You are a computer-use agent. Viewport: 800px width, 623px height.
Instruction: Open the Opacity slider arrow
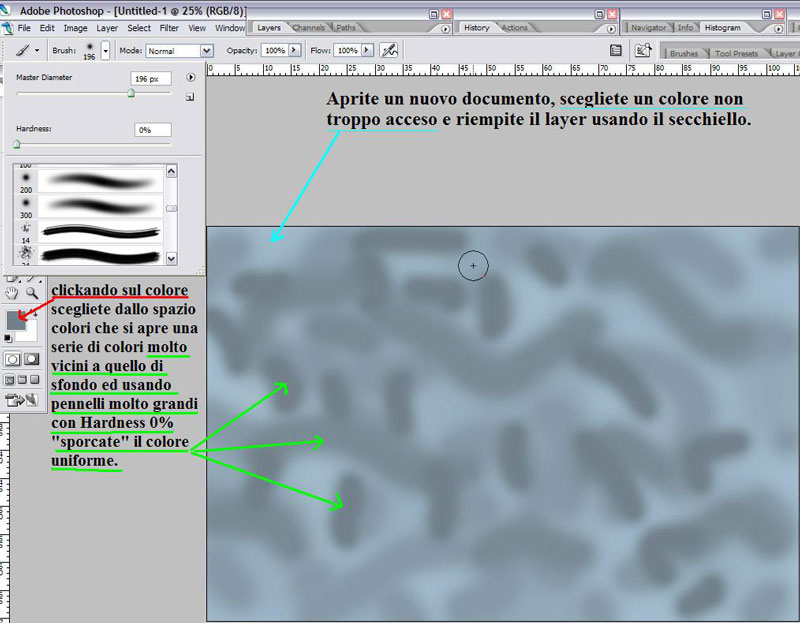click(294, 51)
